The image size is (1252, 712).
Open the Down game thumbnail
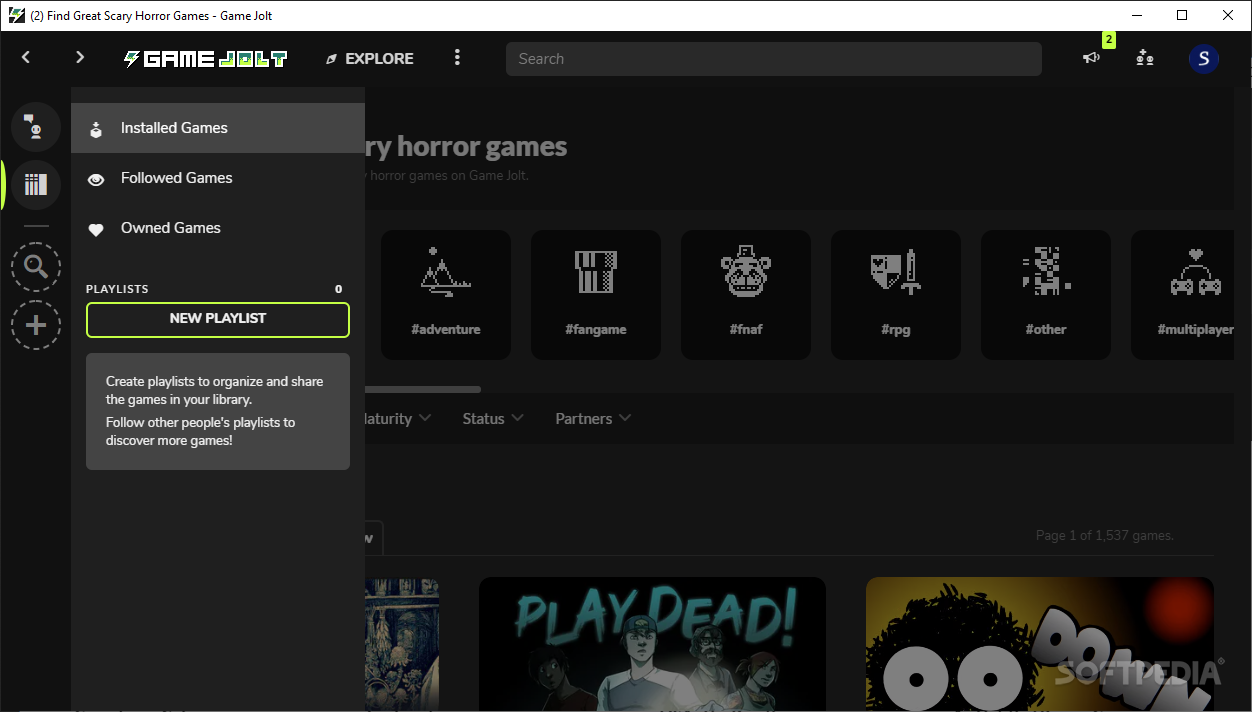pyautogui.click(x=1040, y=644)
